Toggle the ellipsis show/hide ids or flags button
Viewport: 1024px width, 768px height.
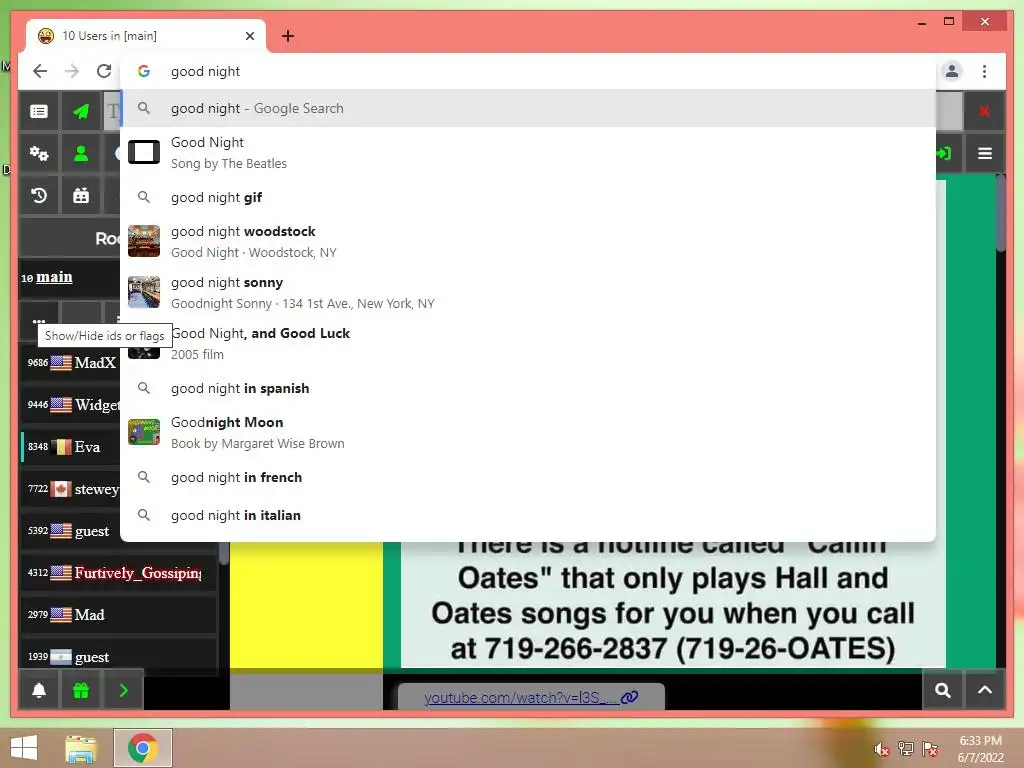[39, 319]
